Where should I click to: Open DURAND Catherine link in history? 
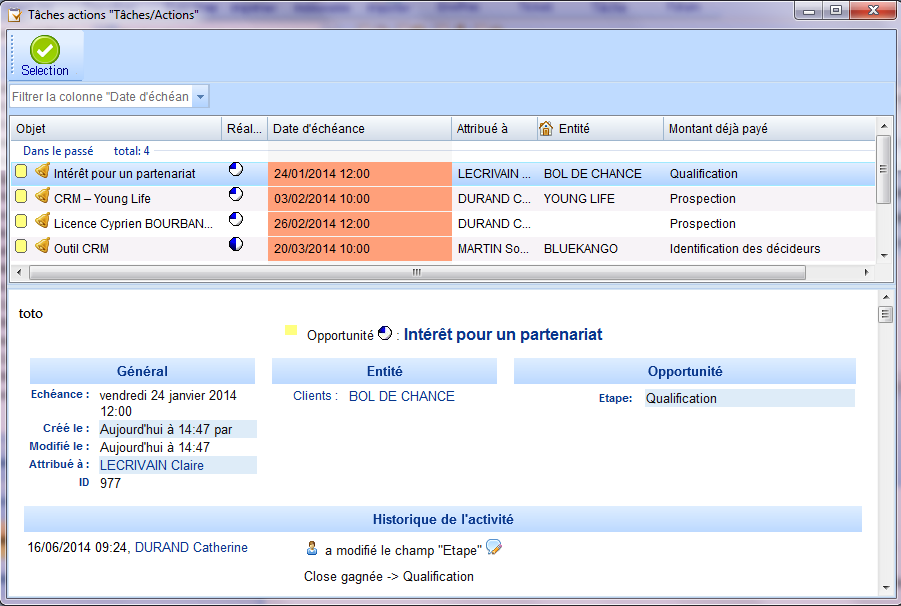pyautogui.click(x=191, y=547)
